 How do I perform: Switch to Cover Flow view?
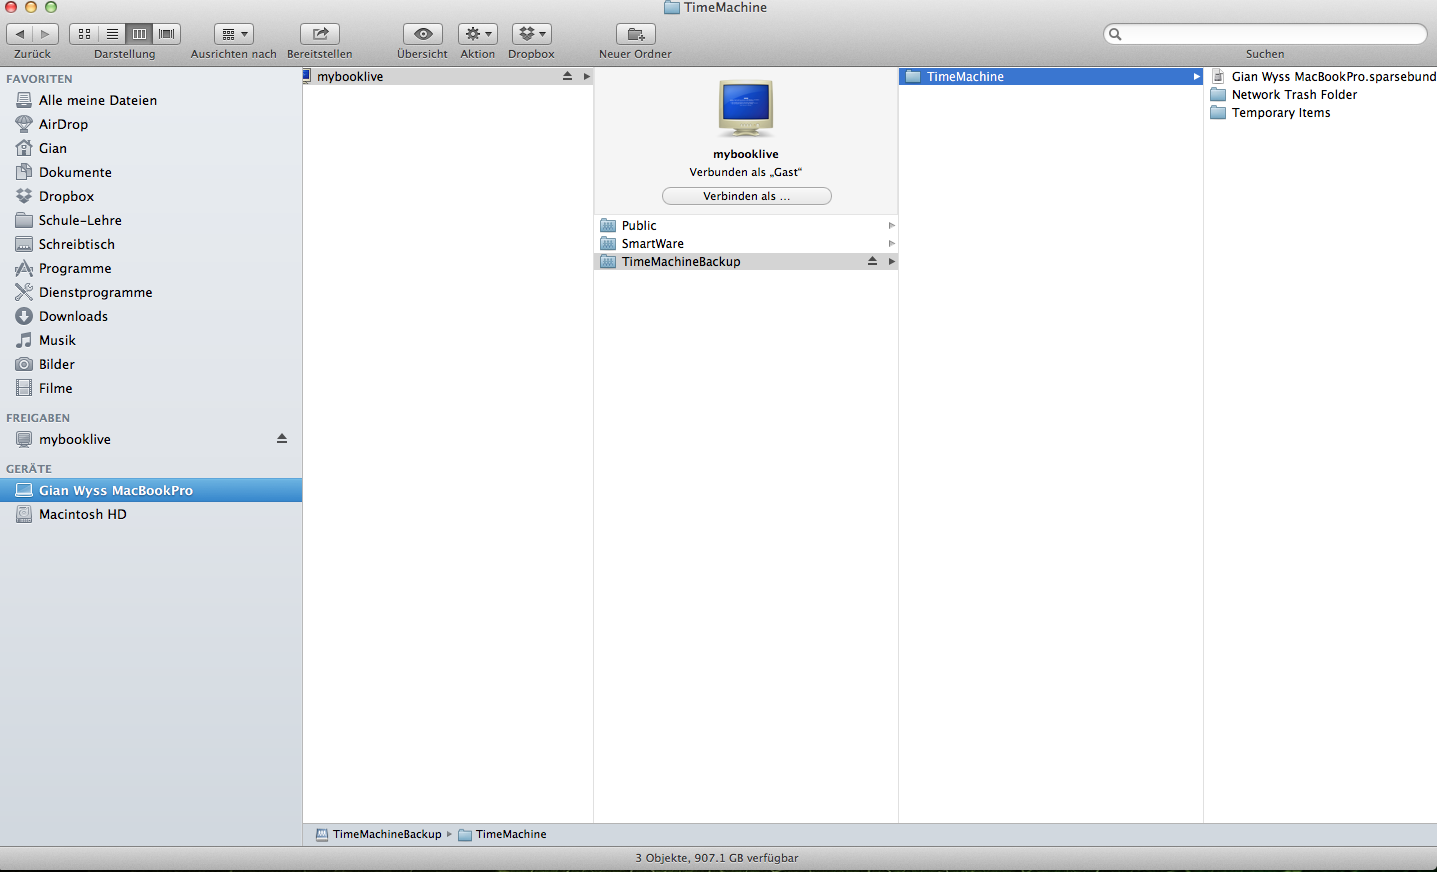coord(167,34)
